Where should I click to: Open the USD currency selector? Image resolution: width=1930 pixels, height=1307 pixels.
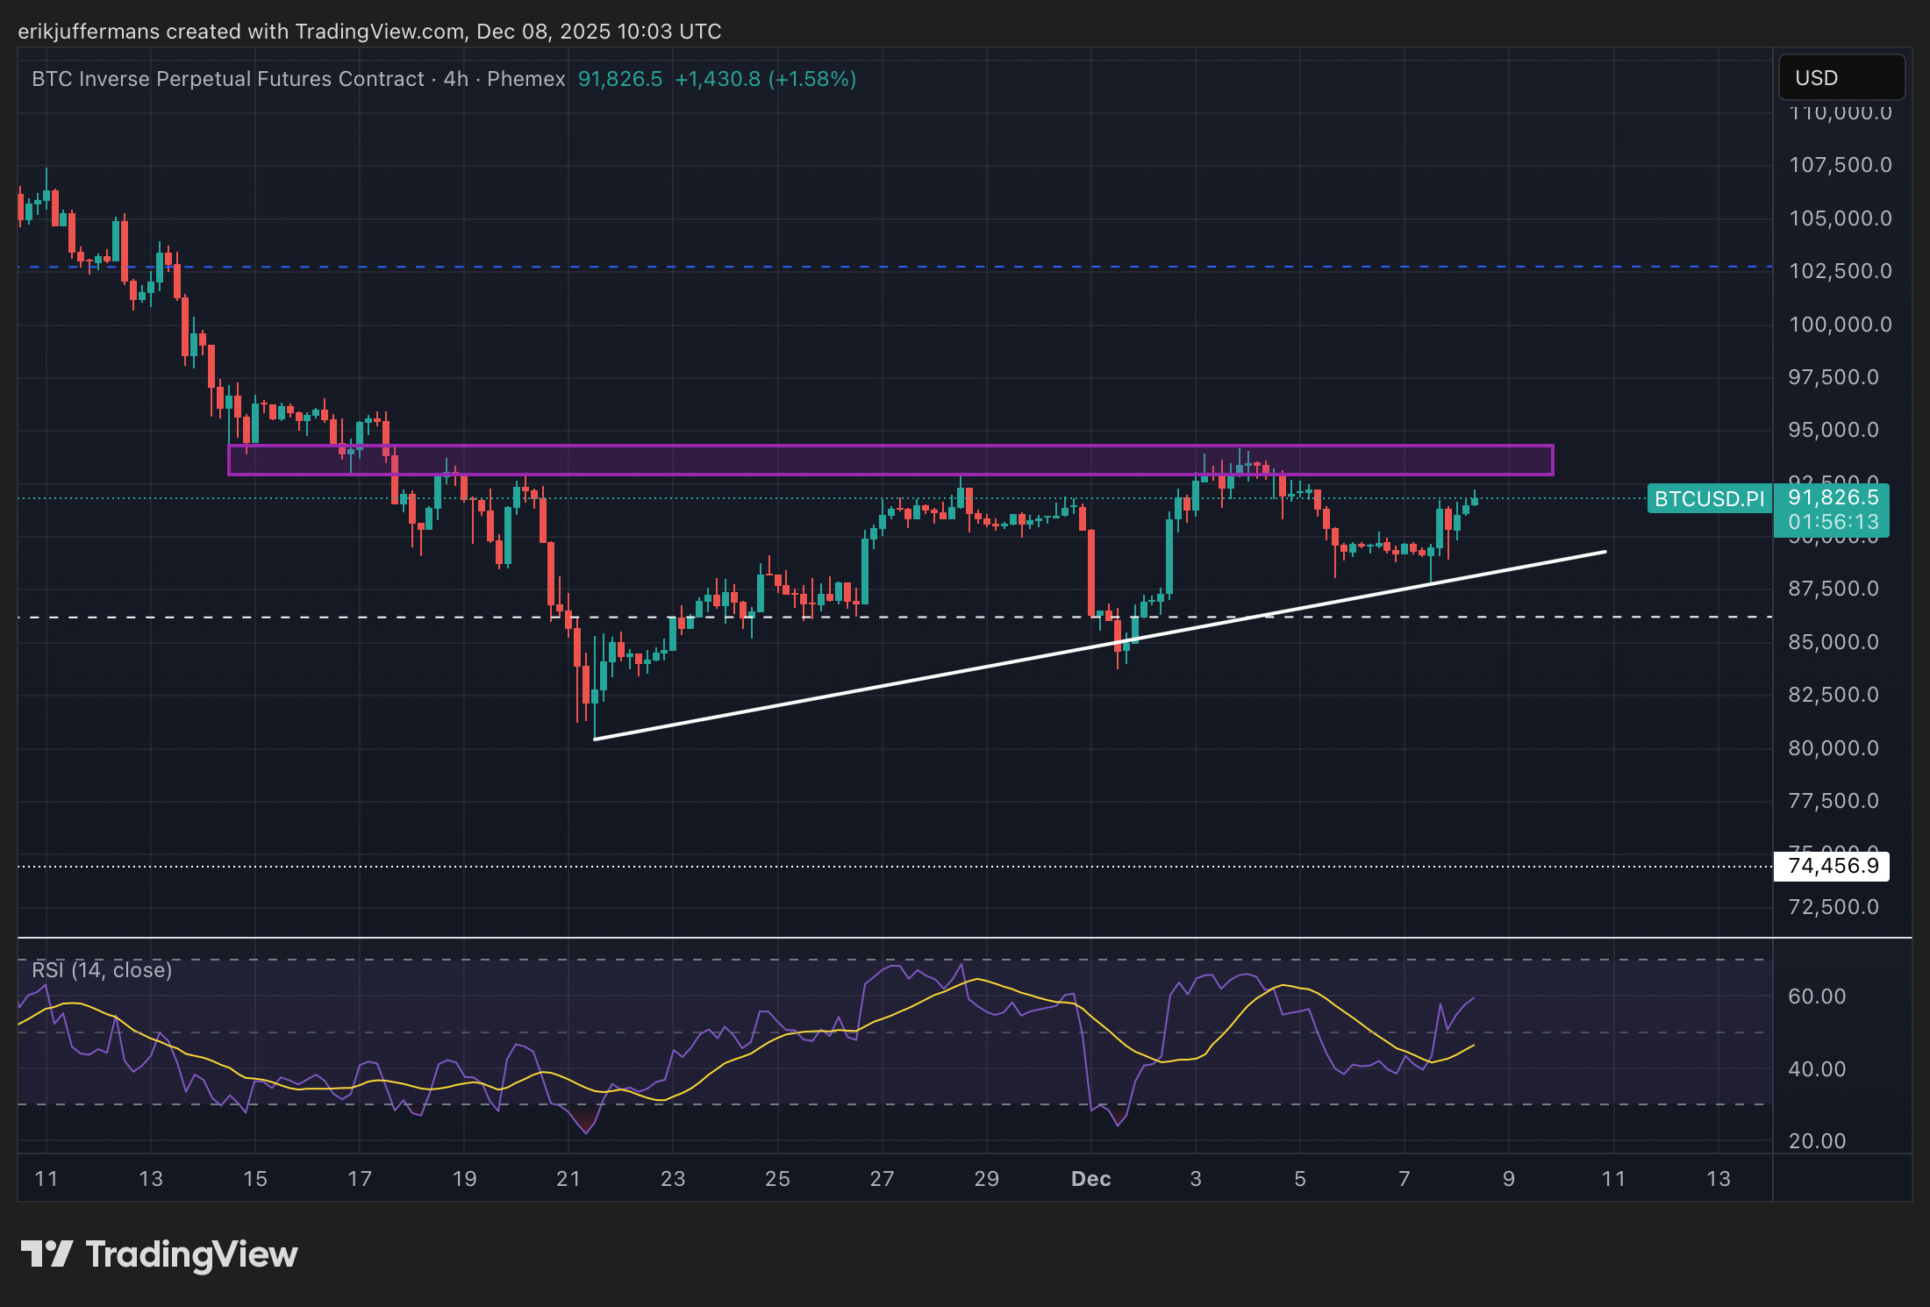pos(1840,78)
